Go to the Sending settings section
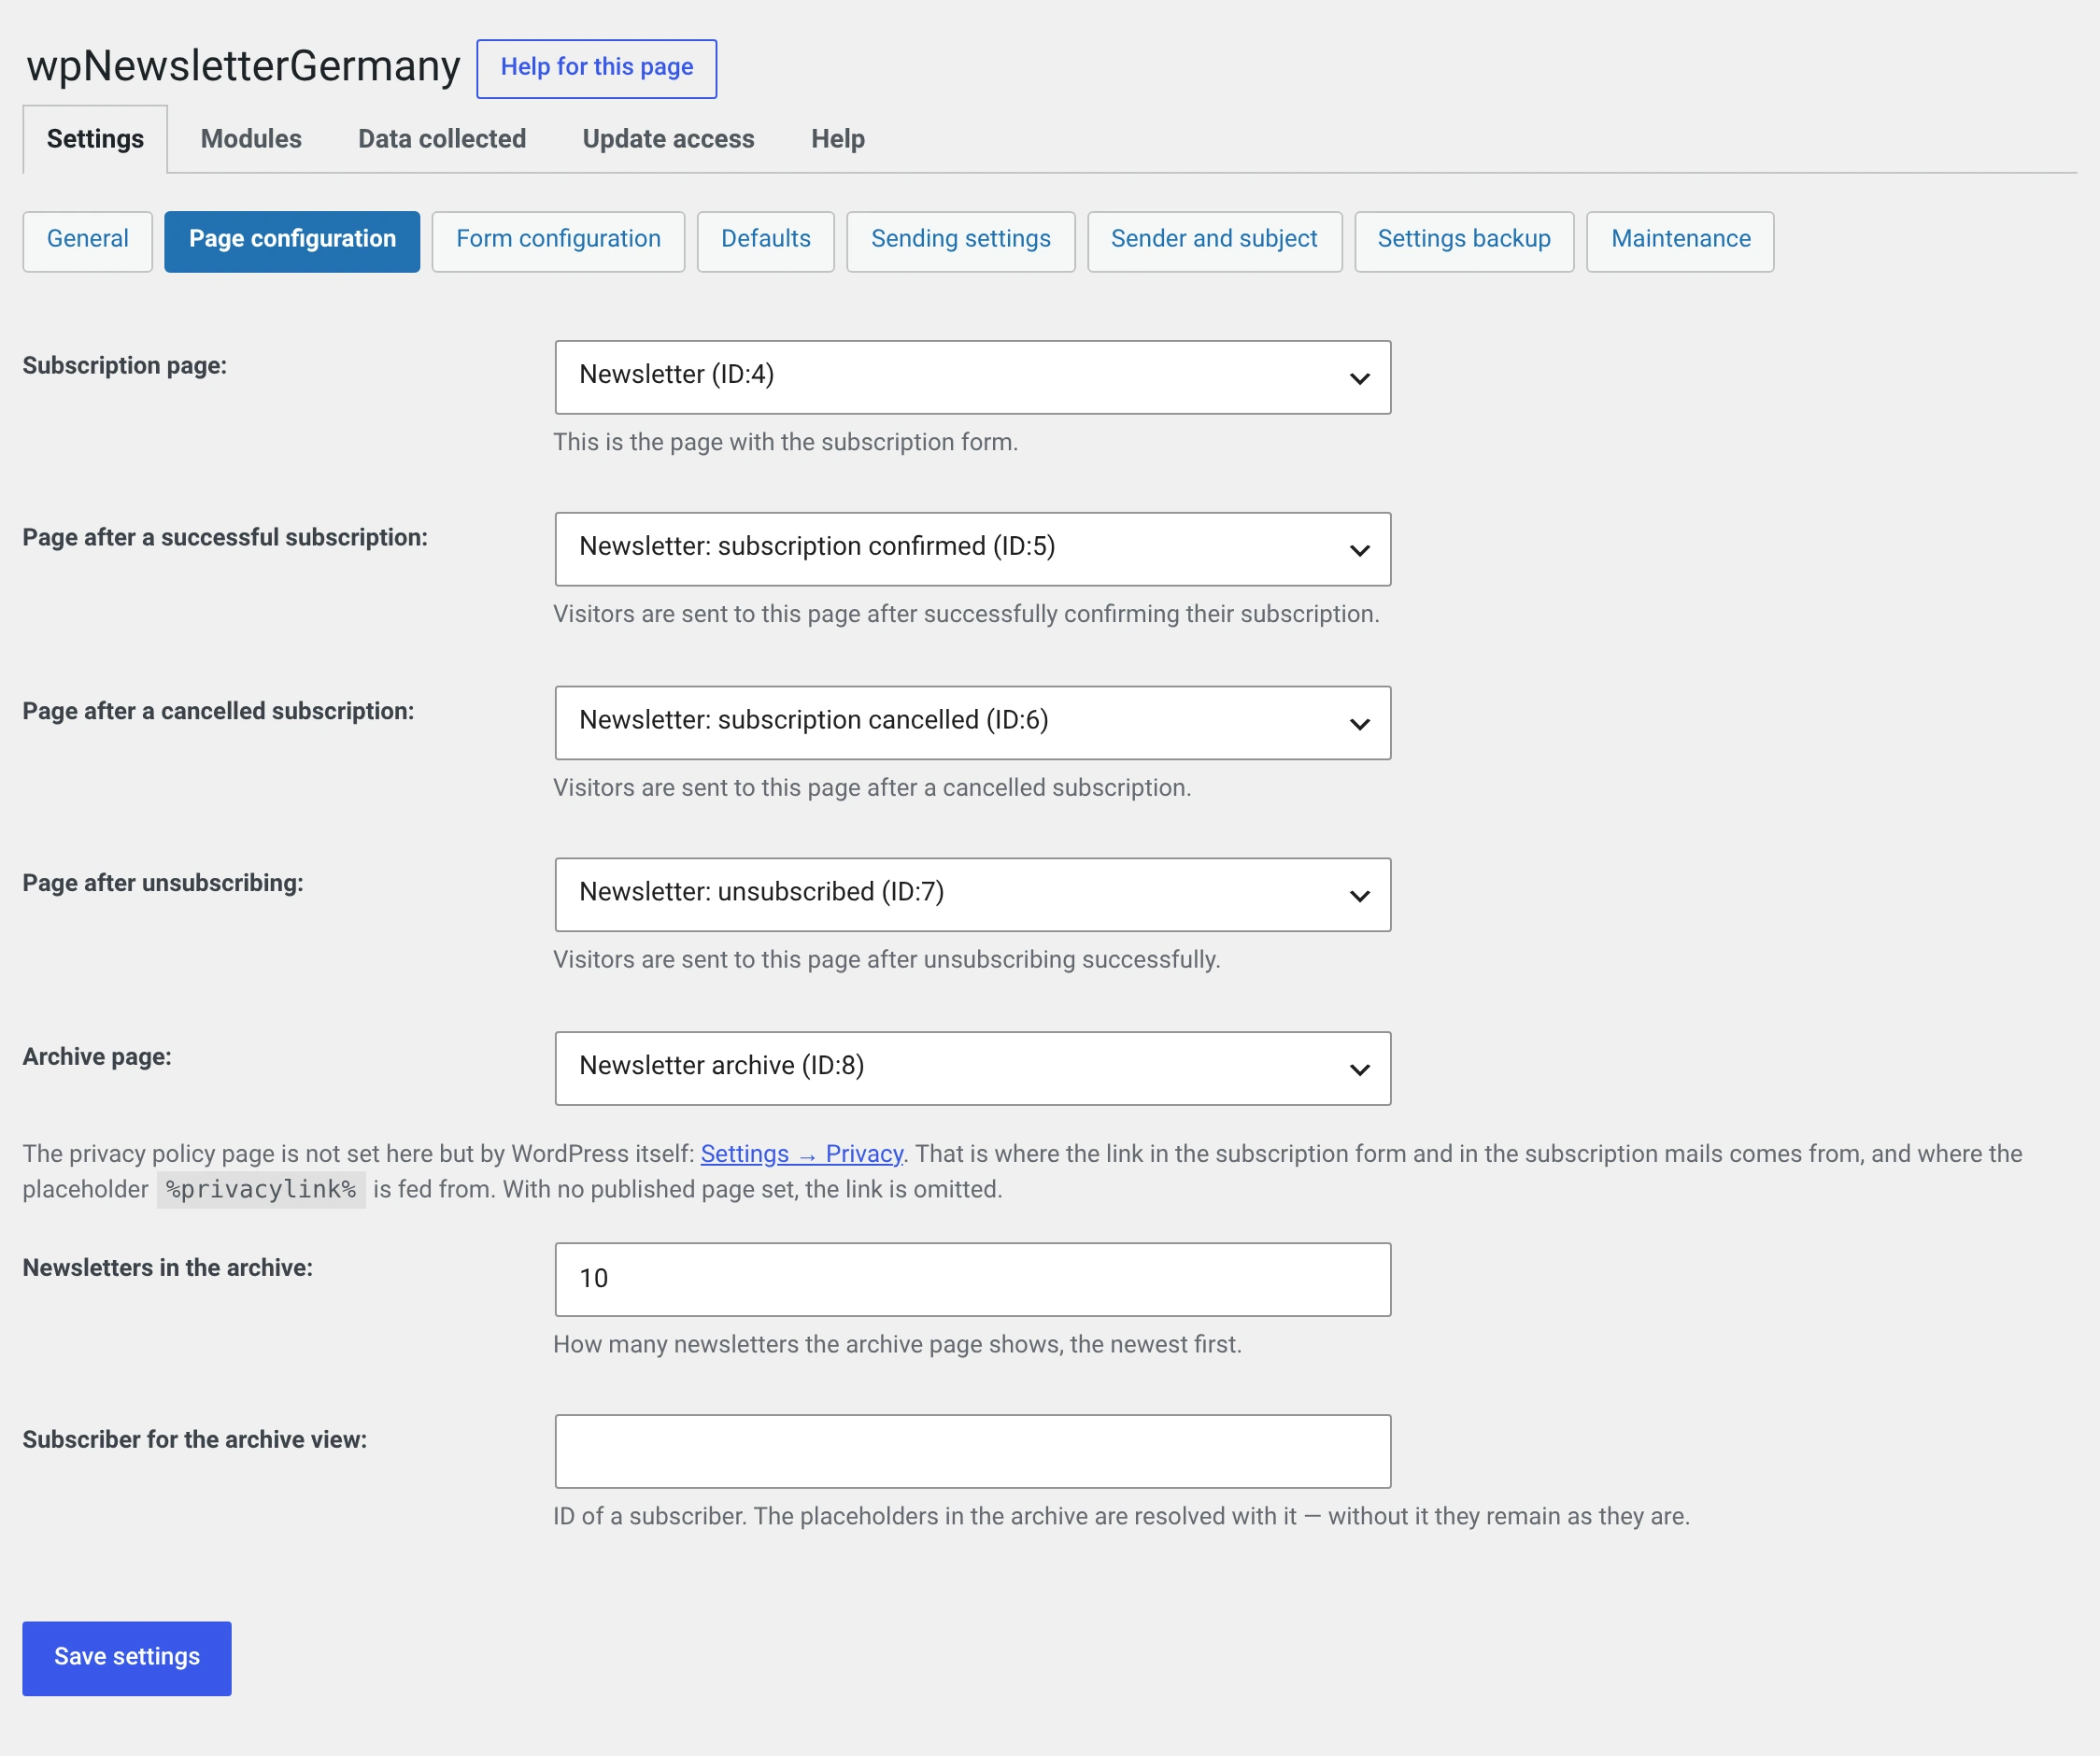 (x=961, y=240)
